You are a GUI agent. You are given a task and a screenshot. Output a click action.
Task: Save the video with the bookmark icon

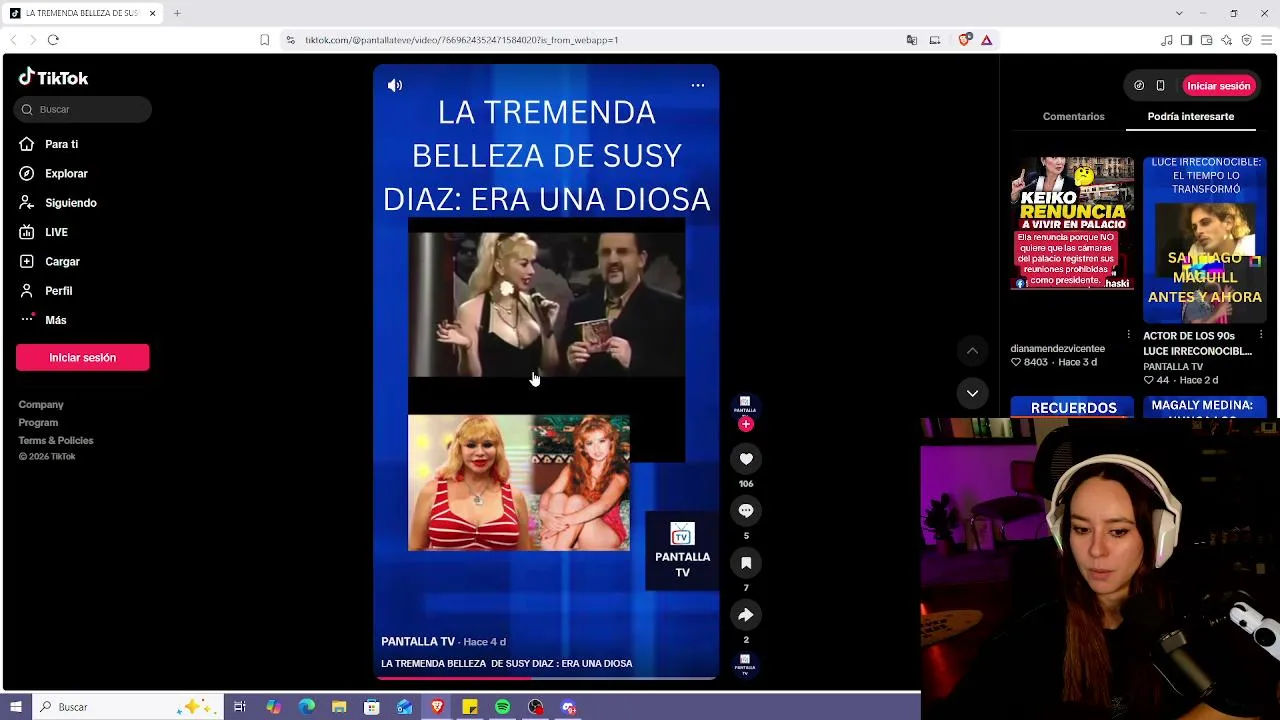(746, 563)
